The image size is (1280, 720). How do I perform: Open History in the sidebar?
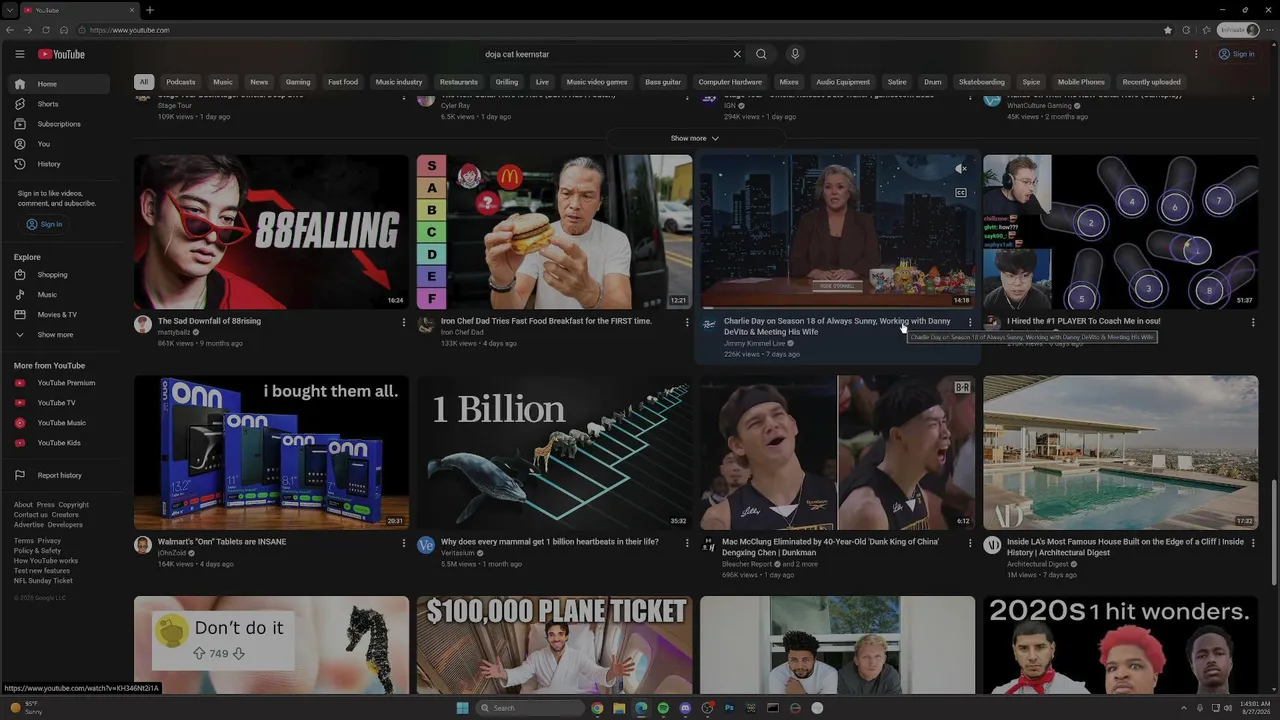click(x=60, y=164)
